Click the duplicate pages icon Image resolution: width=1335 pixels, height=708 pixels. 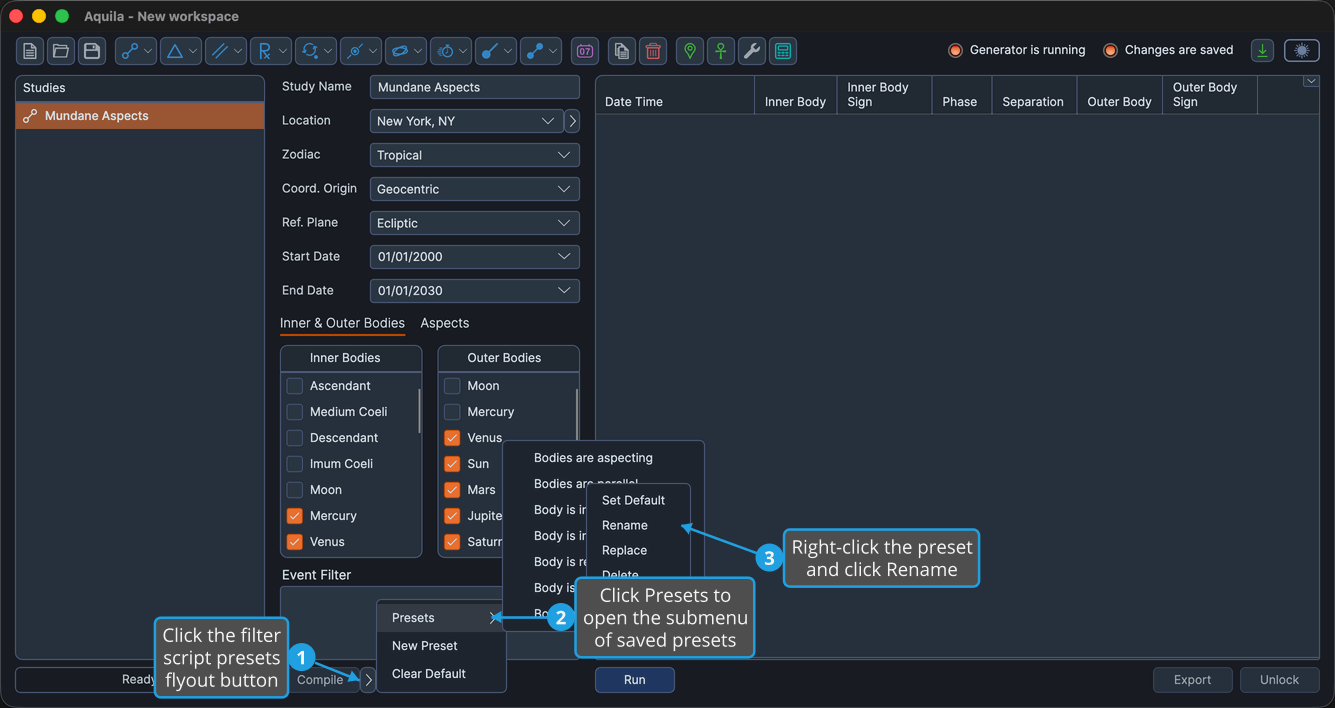(x=622, y=51)
